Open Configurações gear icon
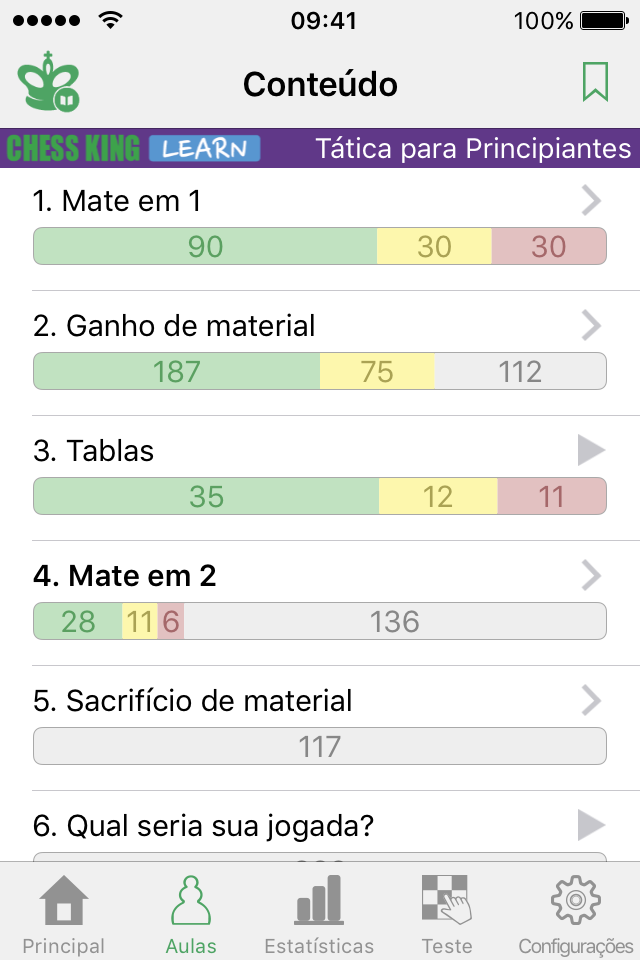Viewport: 640px width, 960px height. (x=575, y=914)
